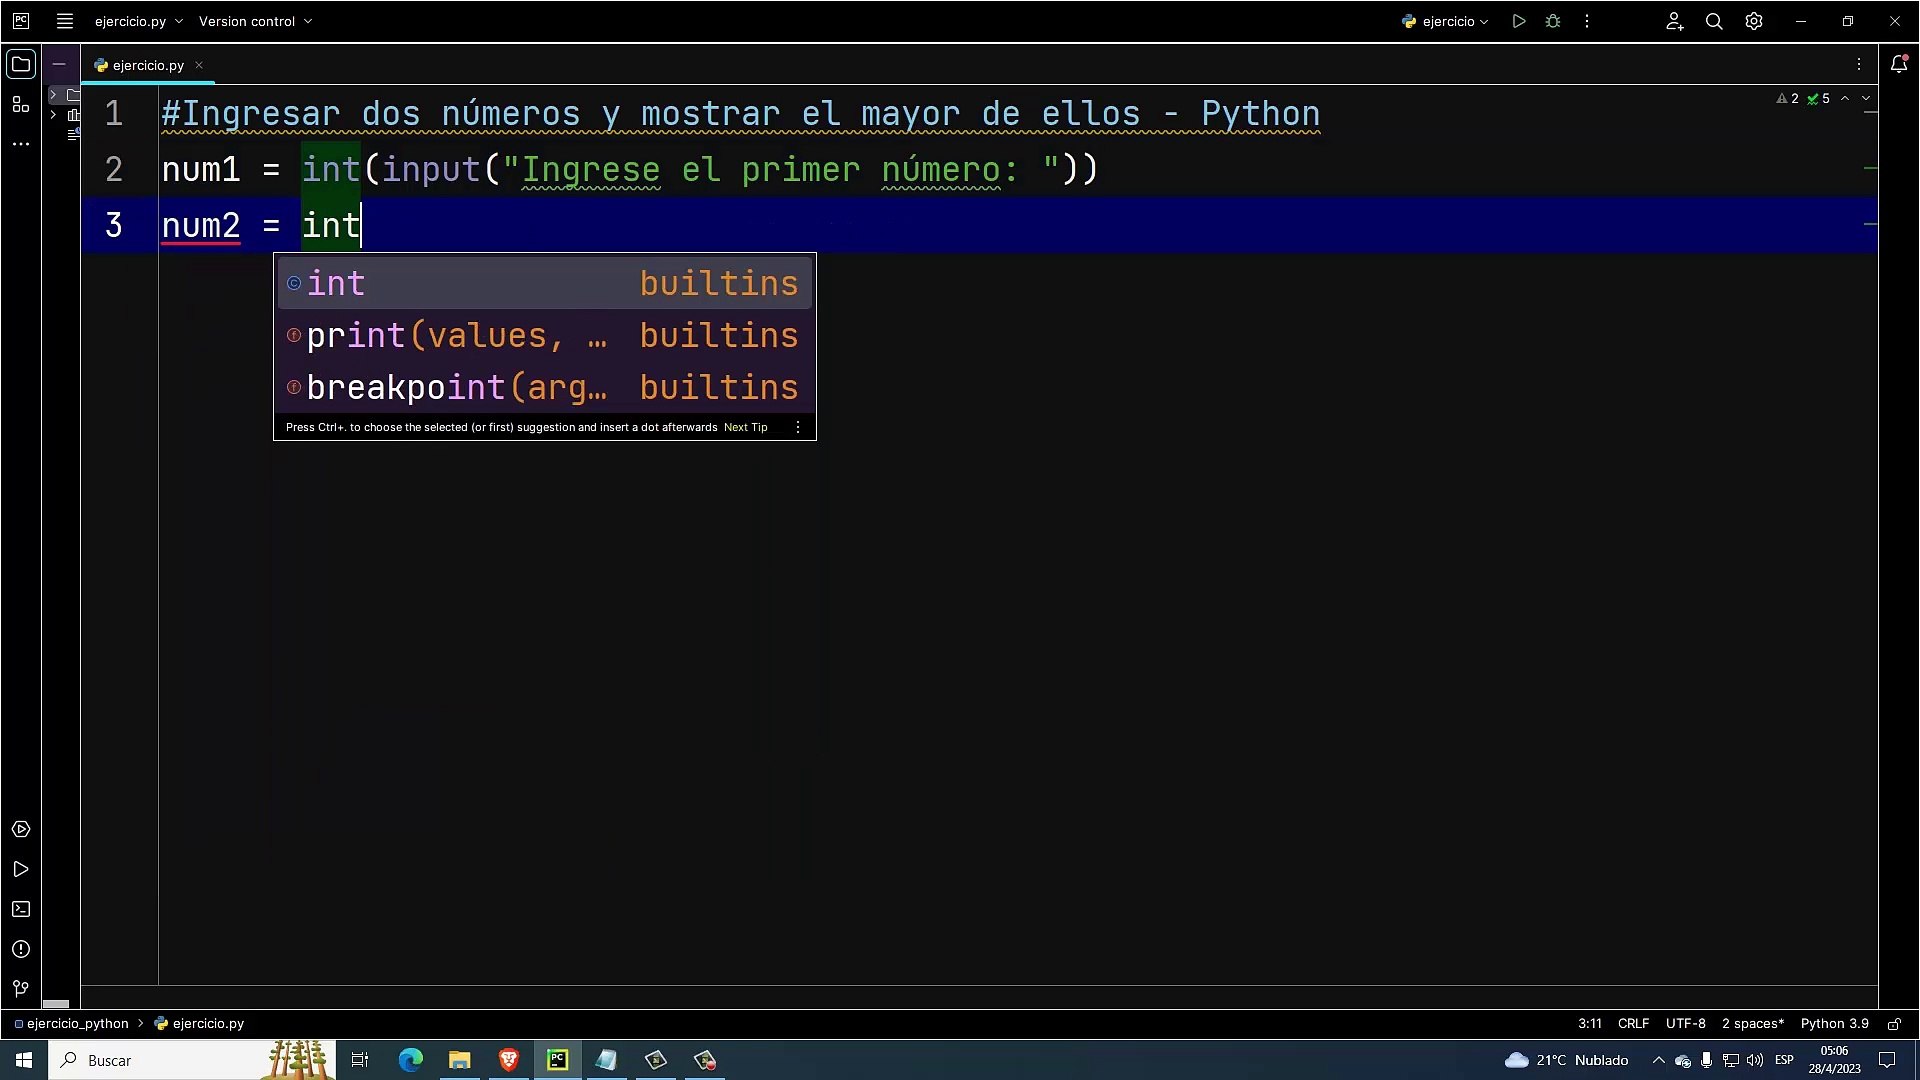Open the Project tool window folder icon
1920x1080 pixels.
(20, 65)
